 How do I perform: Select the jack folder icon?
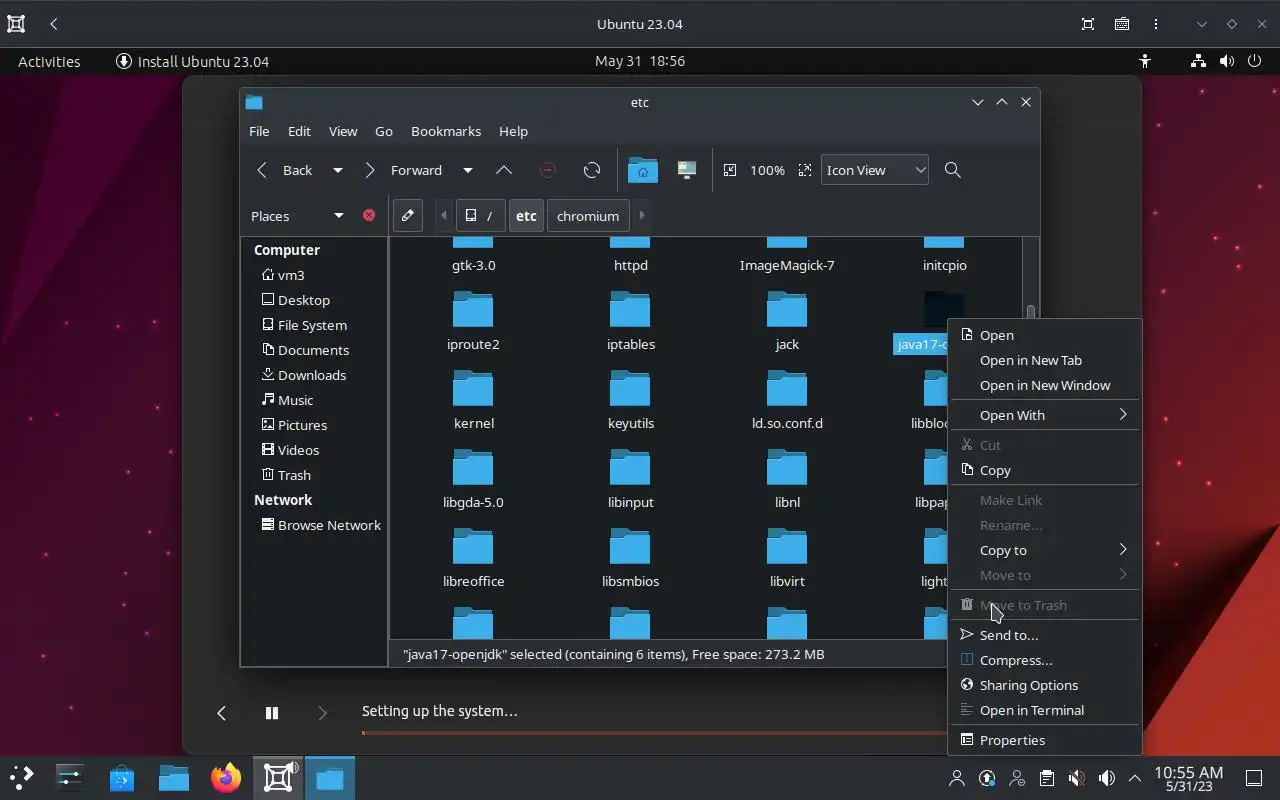point(787,310)
